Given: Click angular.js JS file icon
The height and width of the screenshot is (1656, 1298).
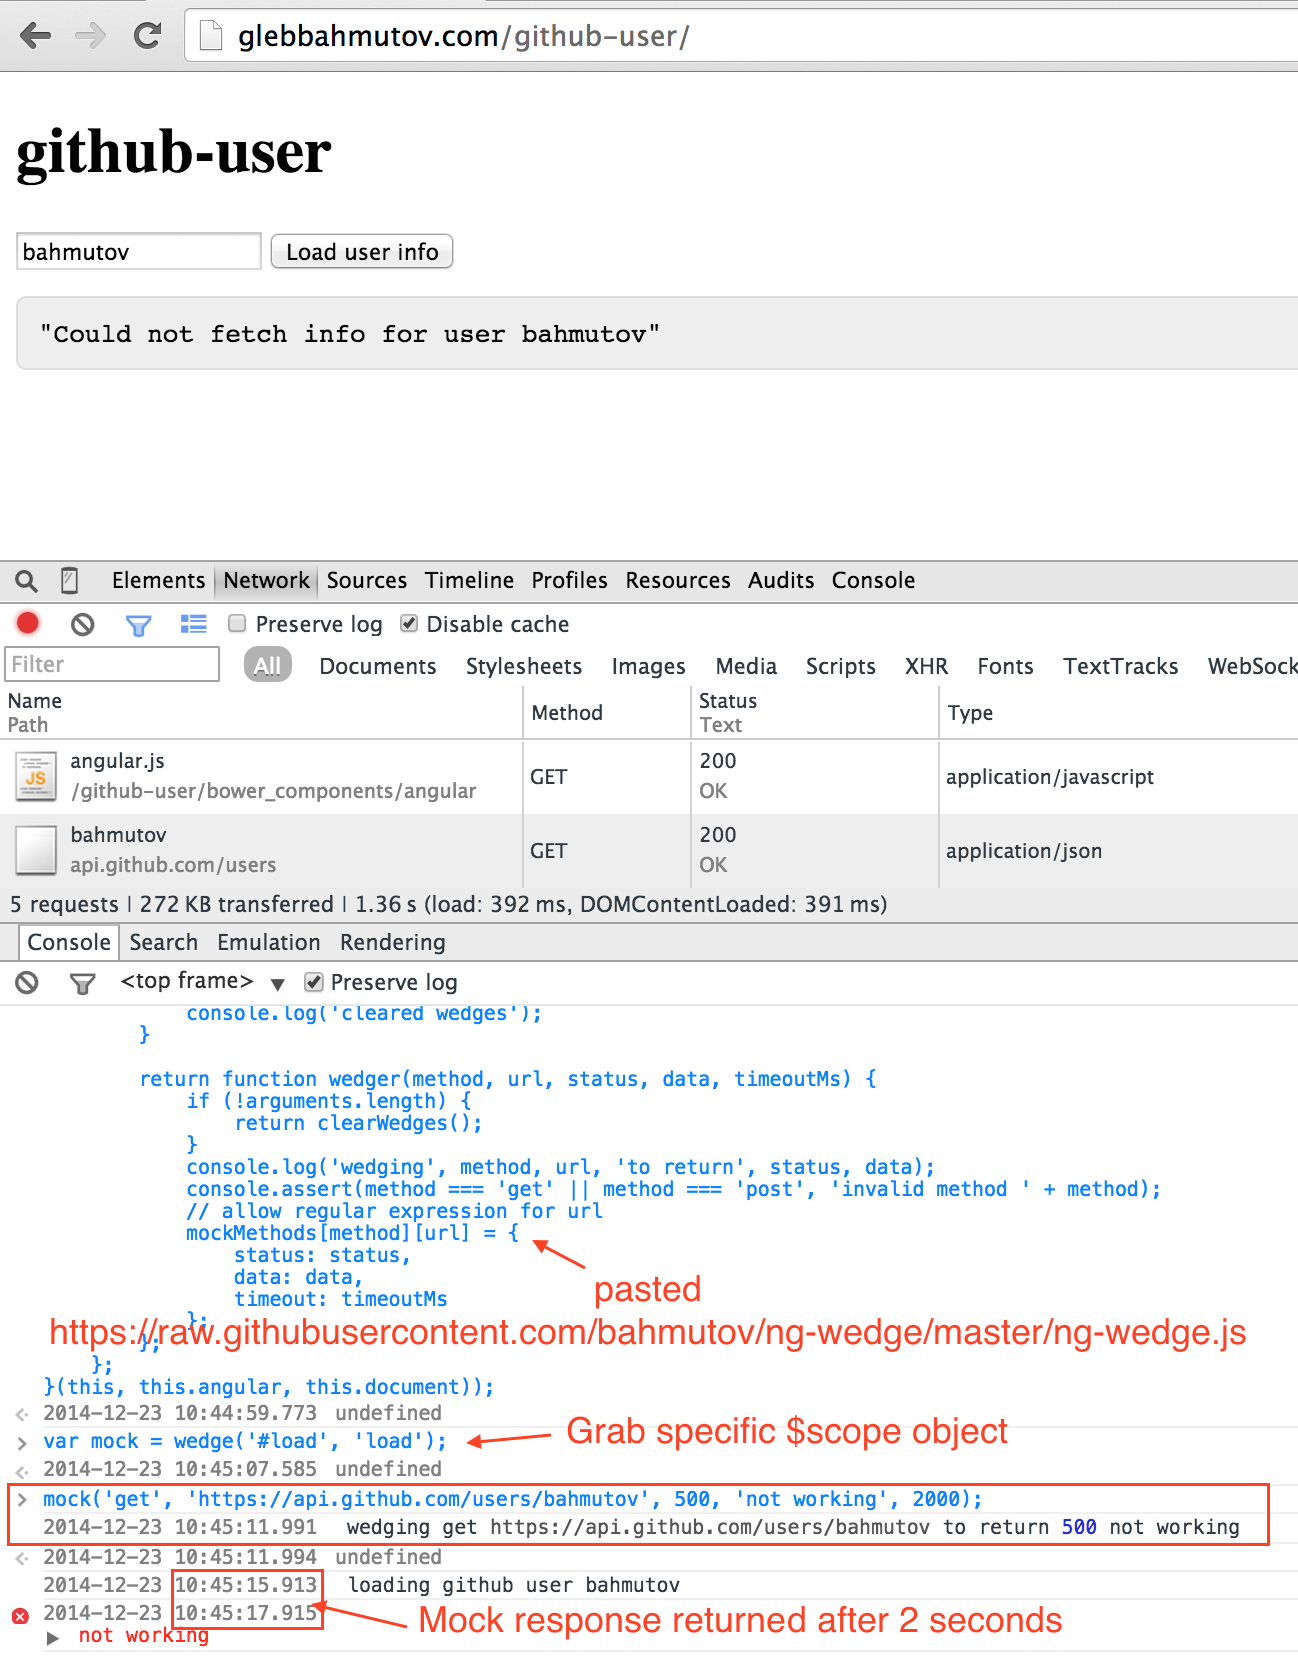Looking at the screenshot, I should (x=36, y=777).
